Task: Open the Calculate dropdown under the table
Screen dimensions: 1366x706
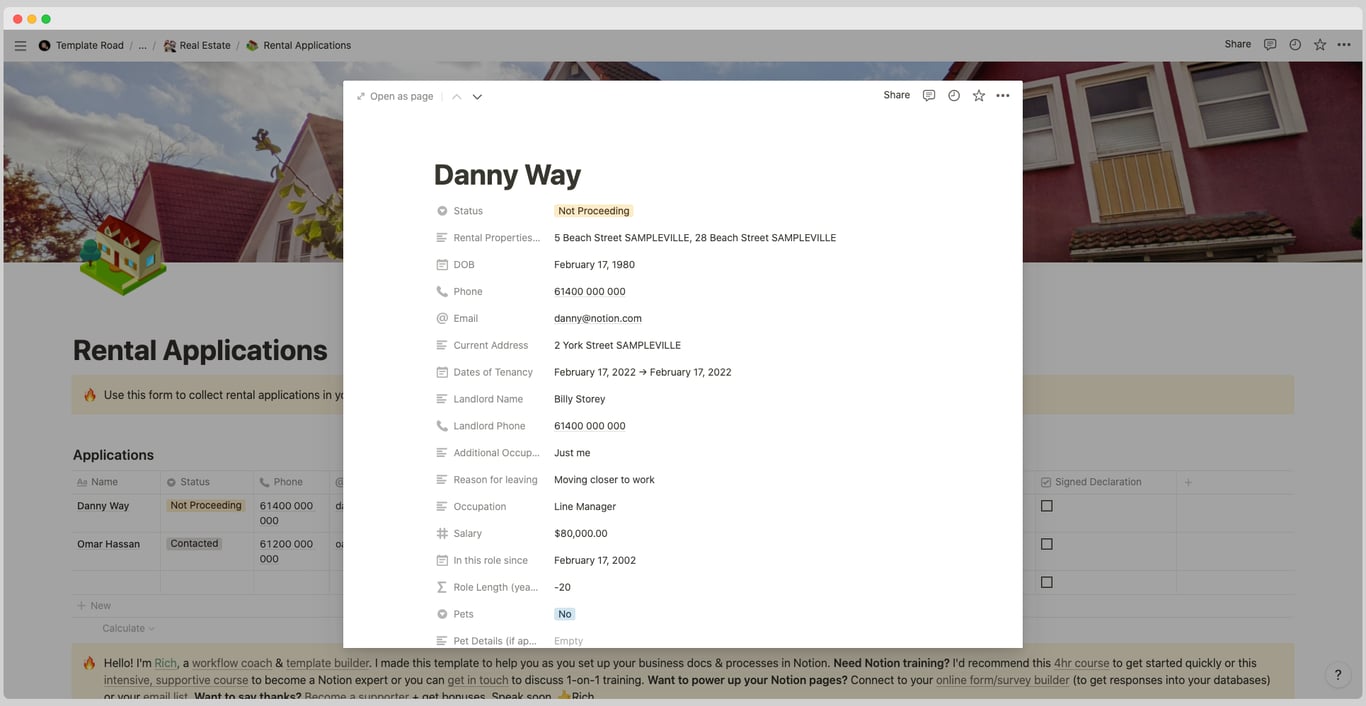Action: [x=128, y=628]
